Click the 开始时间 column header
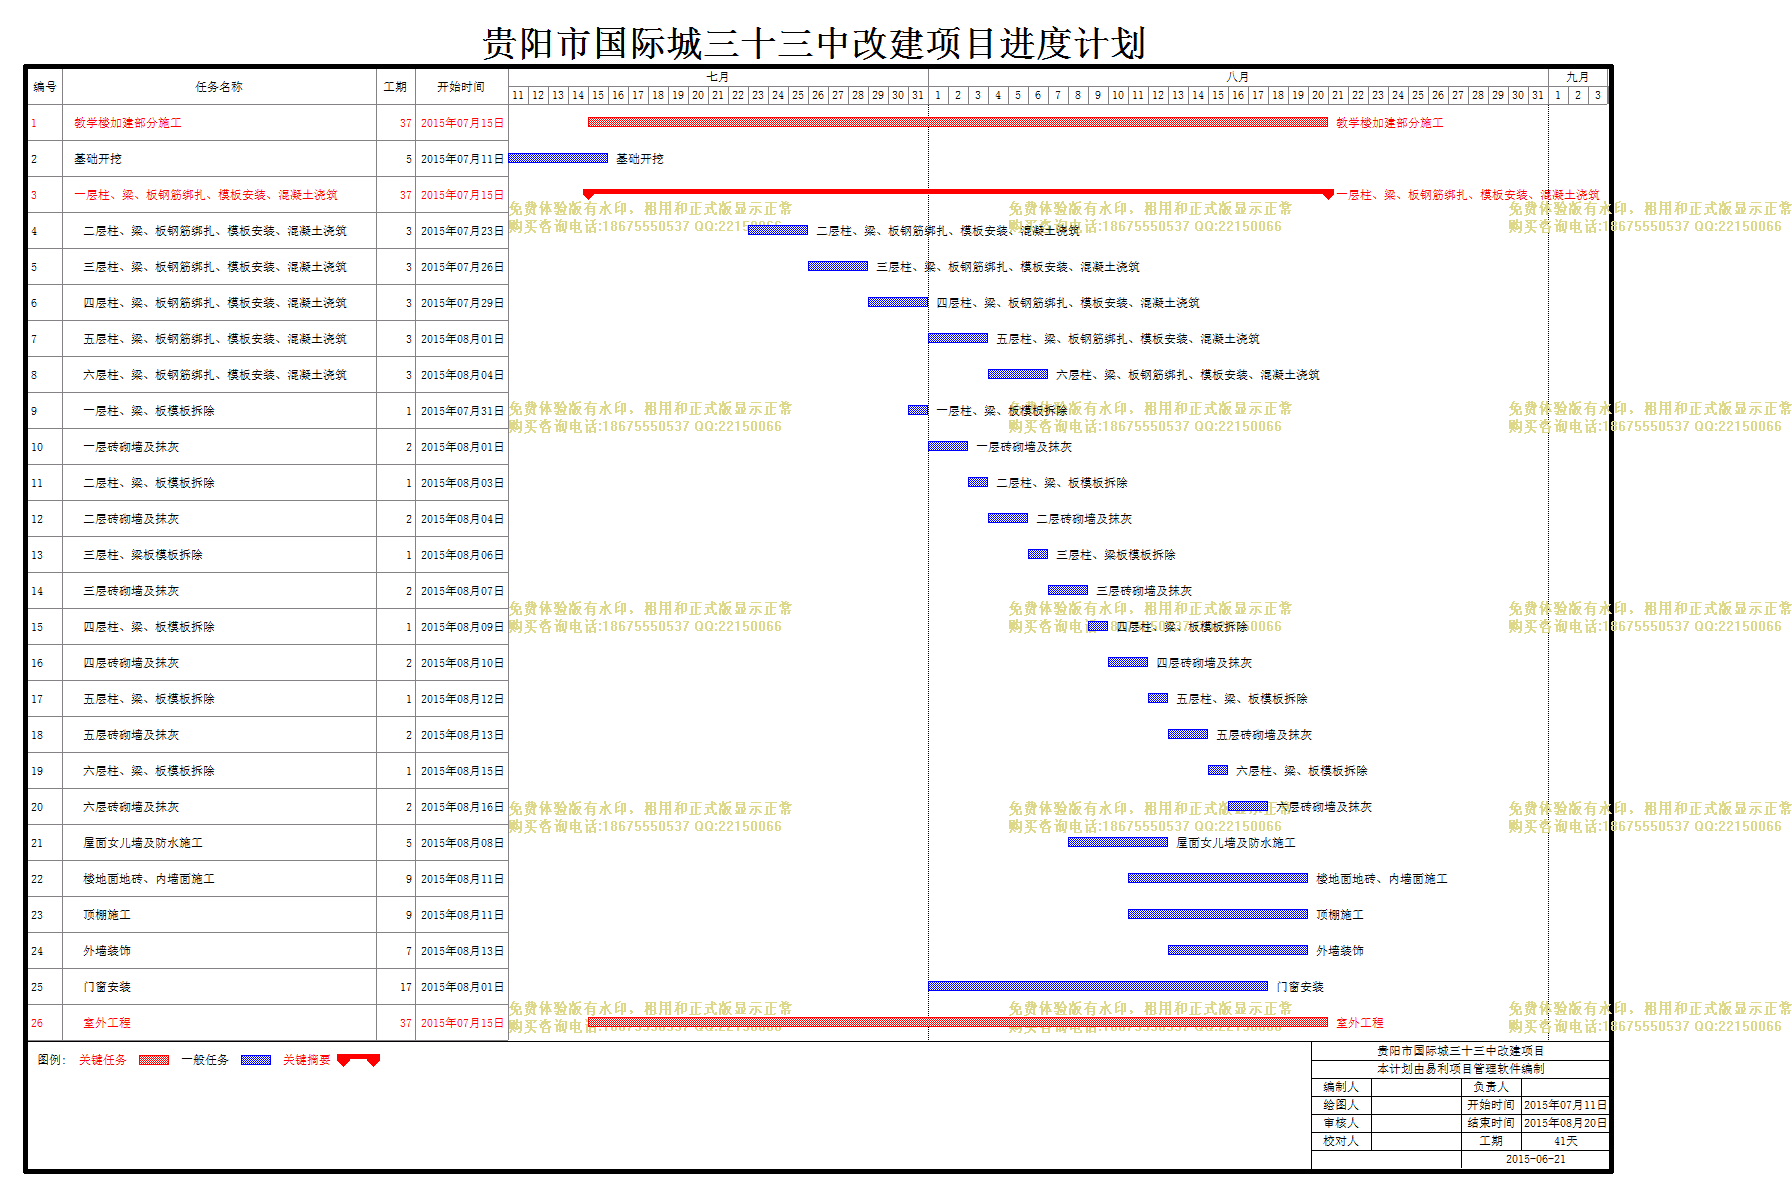This screenshot has height=1195, width=1792. (x=461, y=87)
